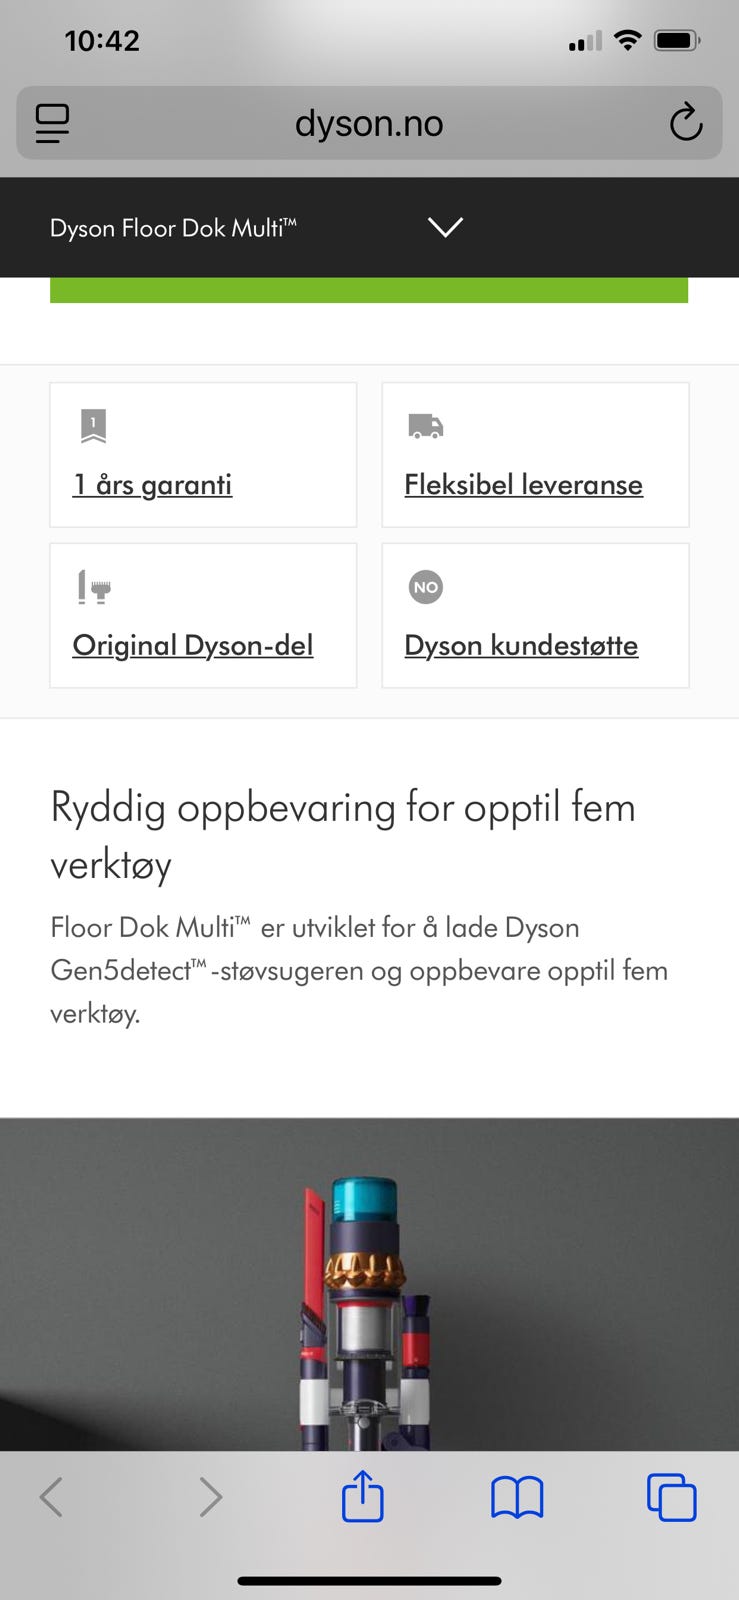Tap the delivery truck icon
This screenshot has width=739, height=1600.
(425, 426)
